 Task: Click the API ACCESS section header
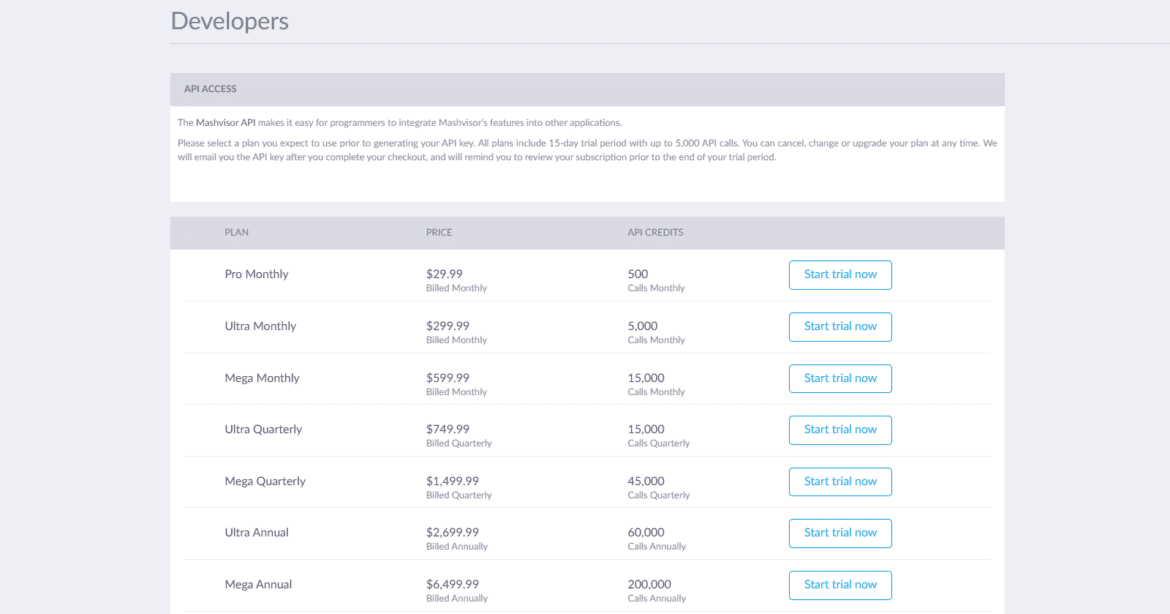pyautogui.click(x=208, y=89)
